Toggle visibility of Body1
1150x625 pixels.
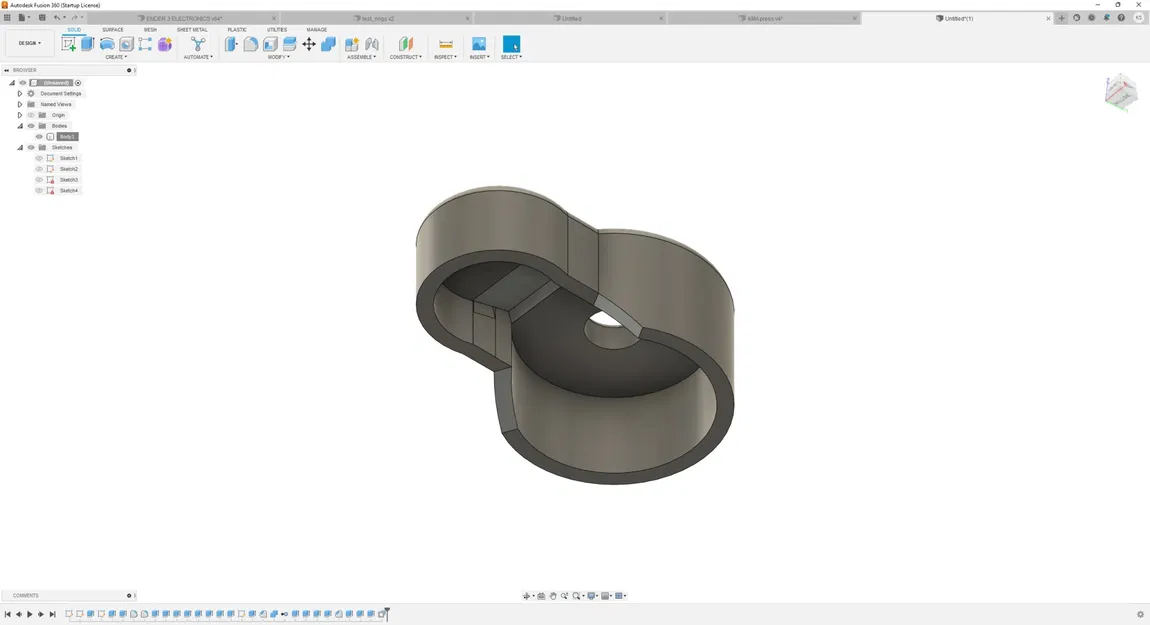pyautogui.click(x=40, y=136)
